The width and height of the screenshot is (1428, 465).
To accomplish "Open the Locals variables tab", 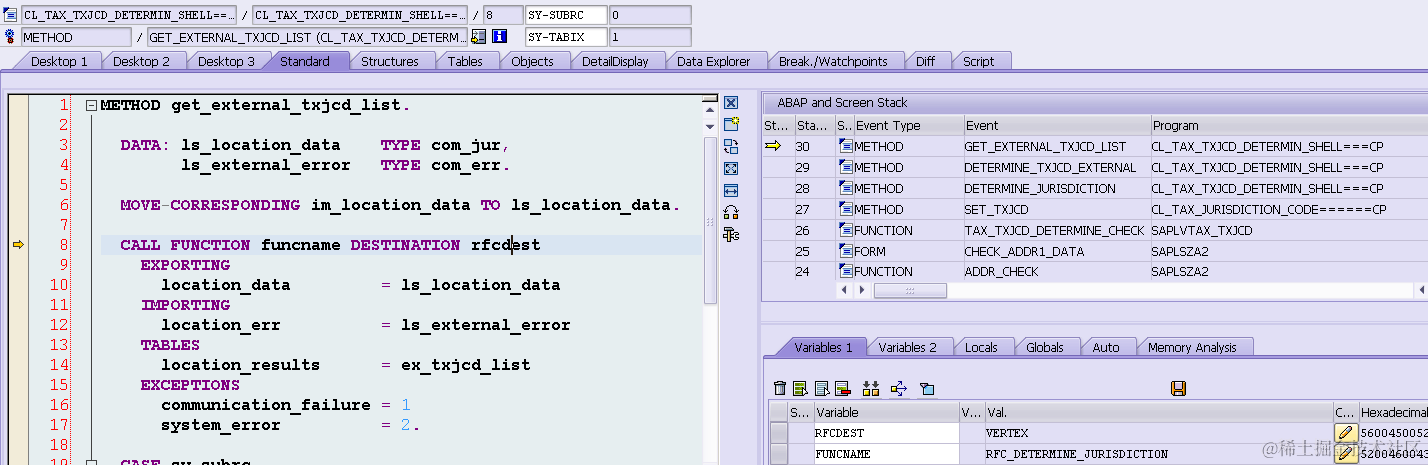I will [x=981, y=347].
